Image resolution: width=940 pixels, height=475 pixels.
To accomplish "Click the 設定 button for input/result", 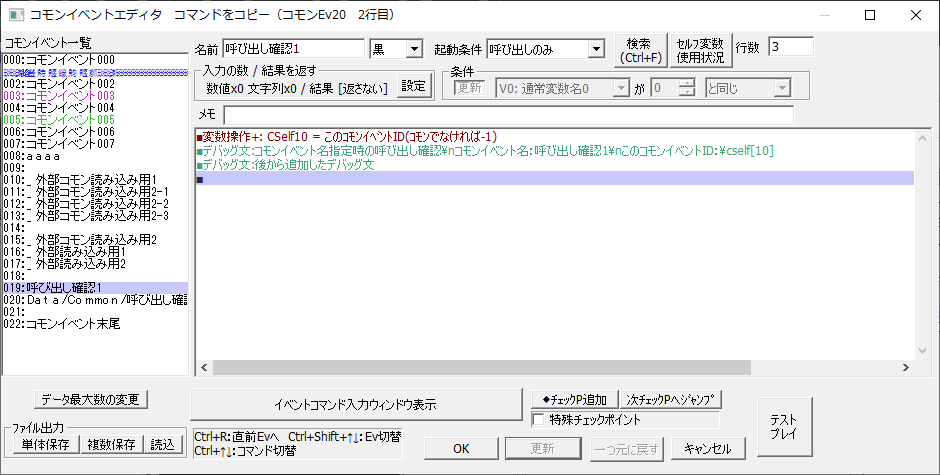I will [414, 86].
